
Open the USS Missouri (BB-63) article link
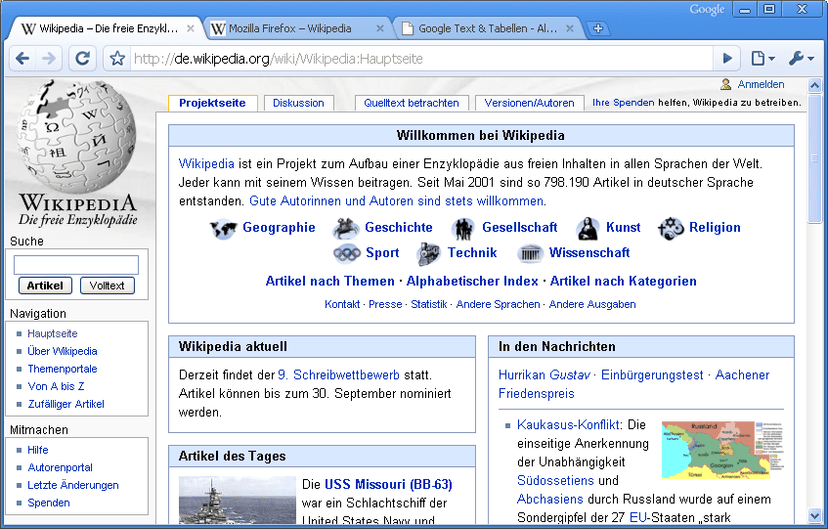click(x=388, y=484)
